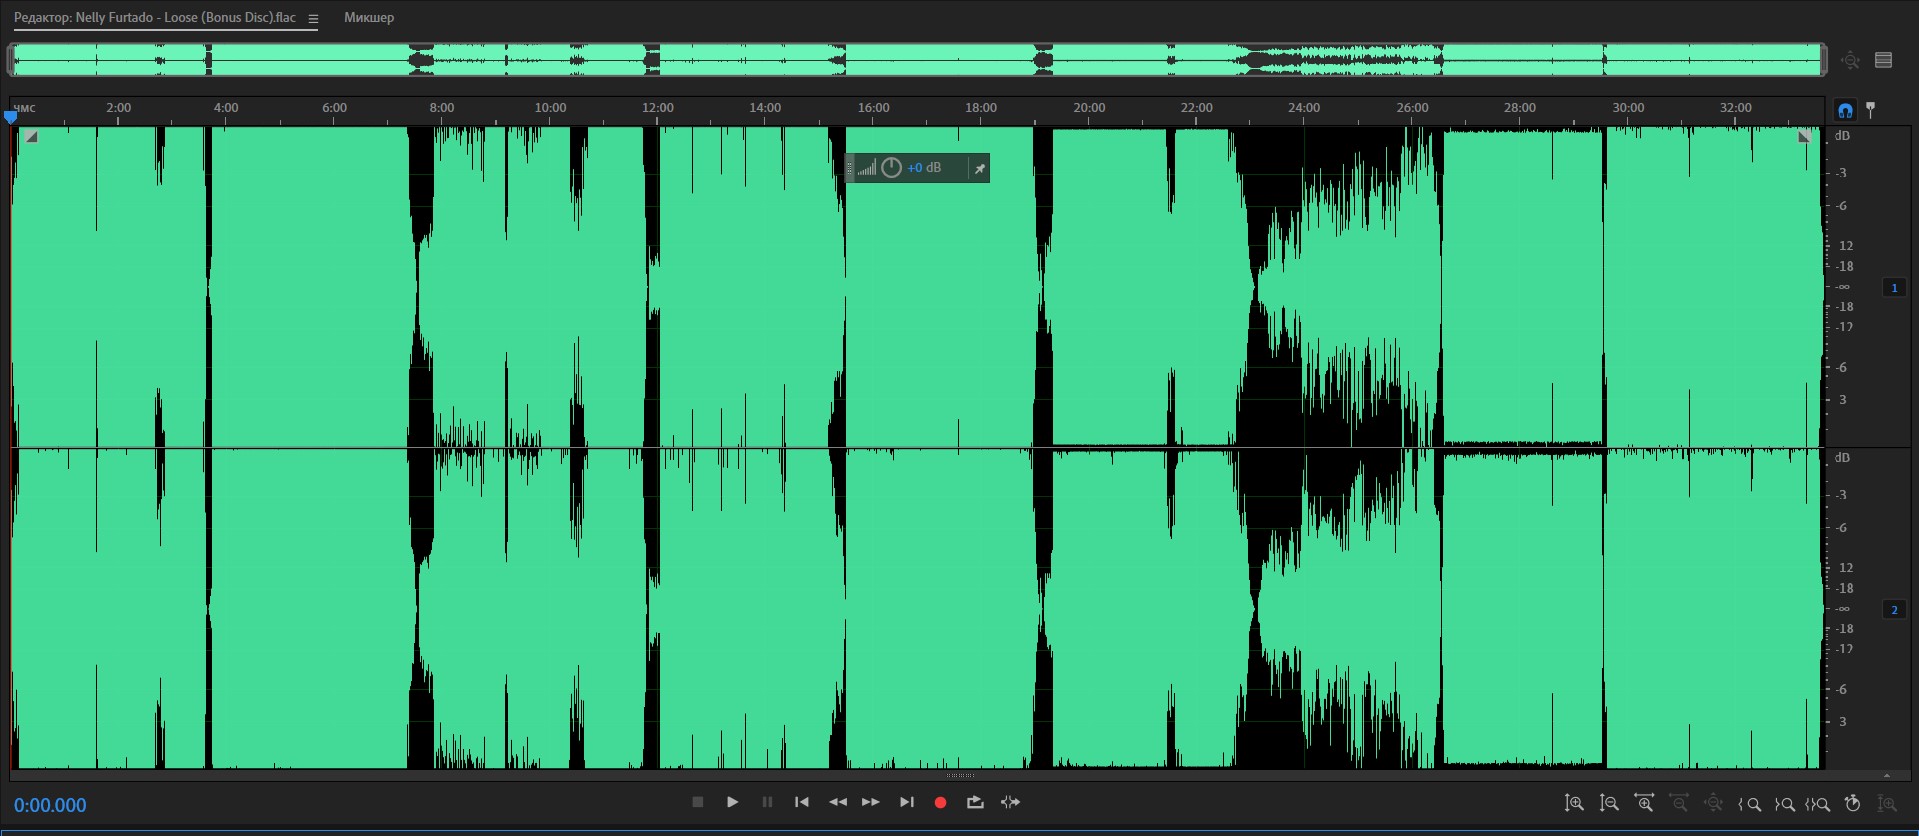Click the Skip Selection transport icon

(1010, 802)
